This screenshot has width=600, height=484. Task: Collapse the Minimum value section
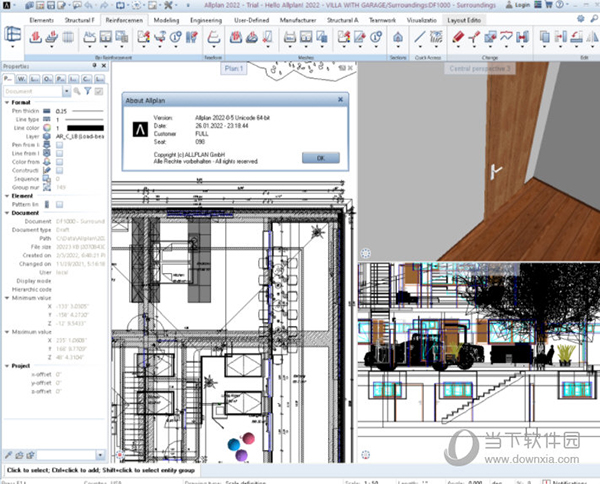[5, 298]
